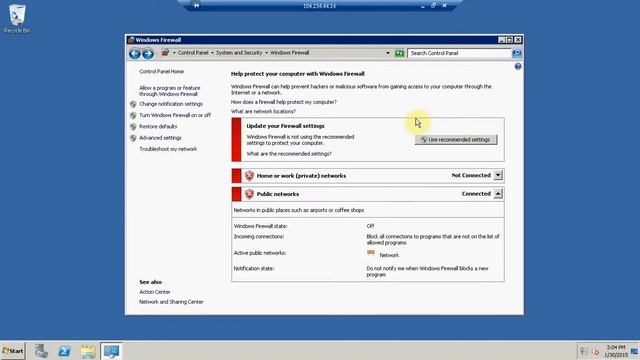Click shield icon beside Advanced settings
This screenshot has height=360, width=640.
pyautogui.click(x=133, y=138)
